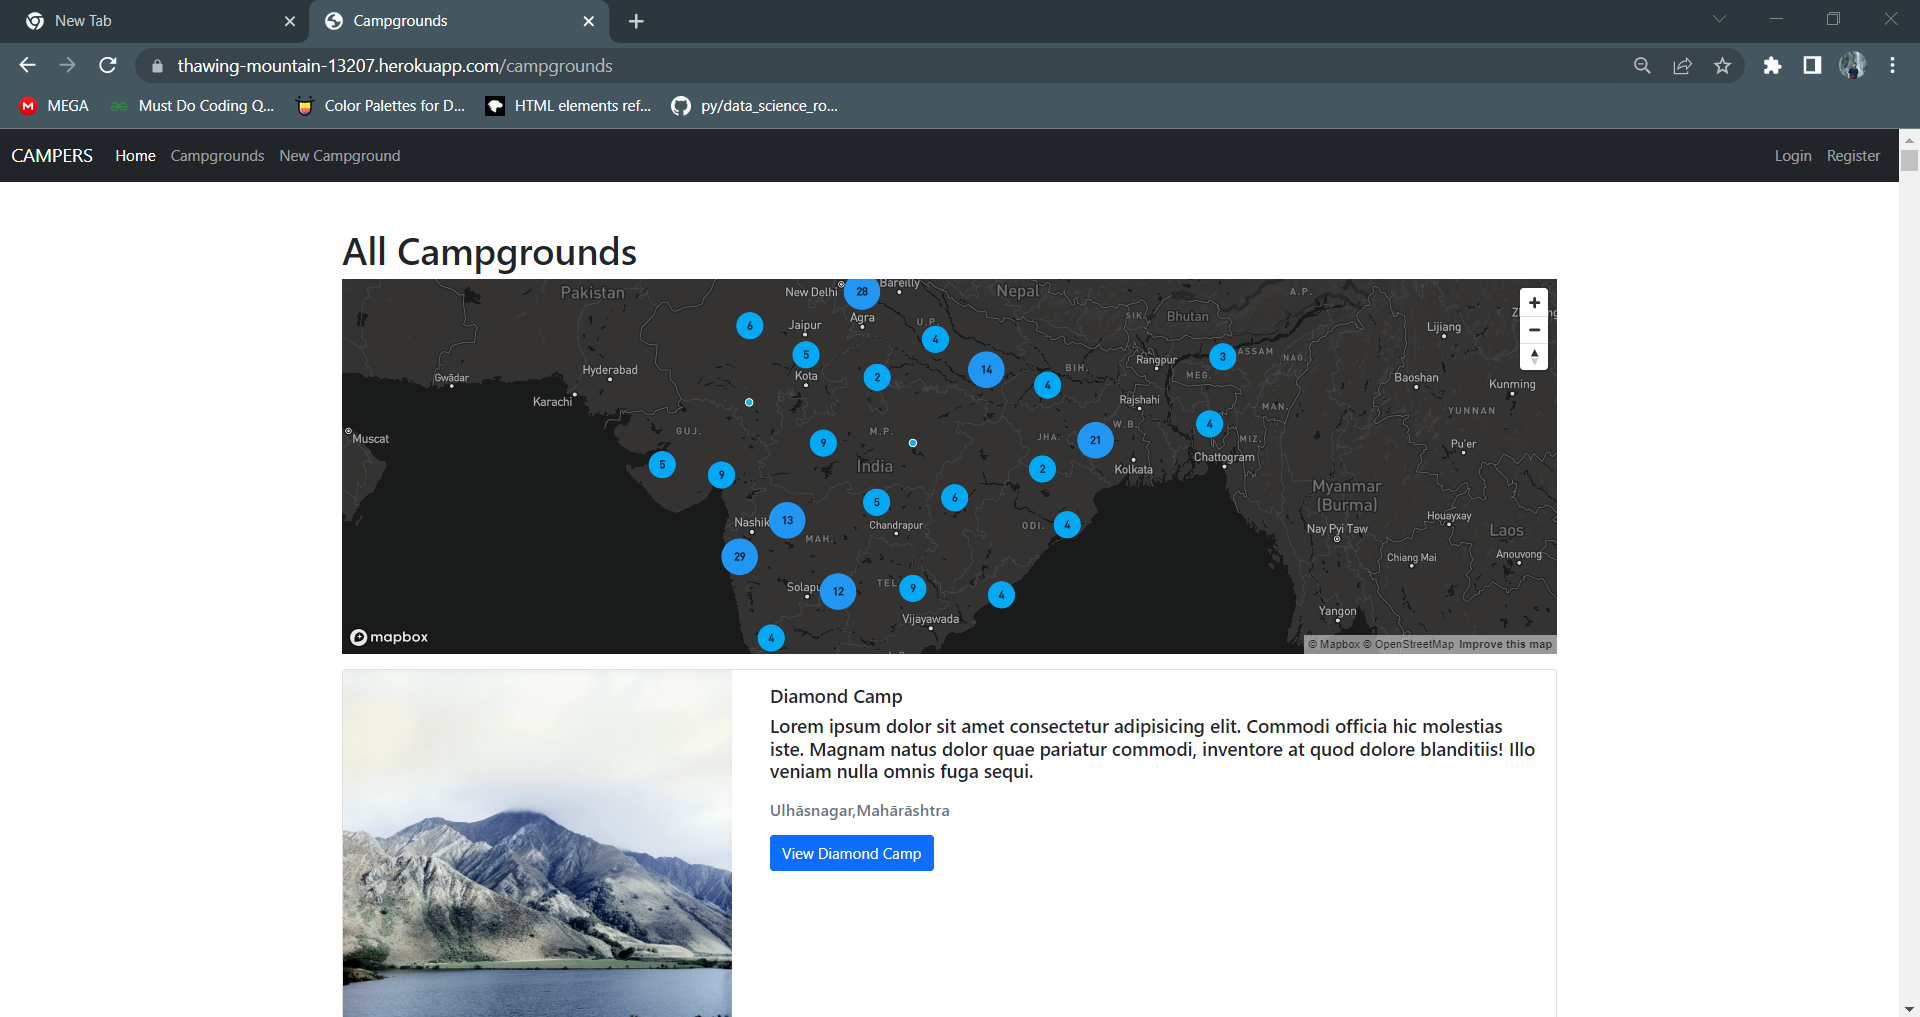Click the Improve this map link
The width and height of the screenshot is (1920, 1017).
[1505, 644]
